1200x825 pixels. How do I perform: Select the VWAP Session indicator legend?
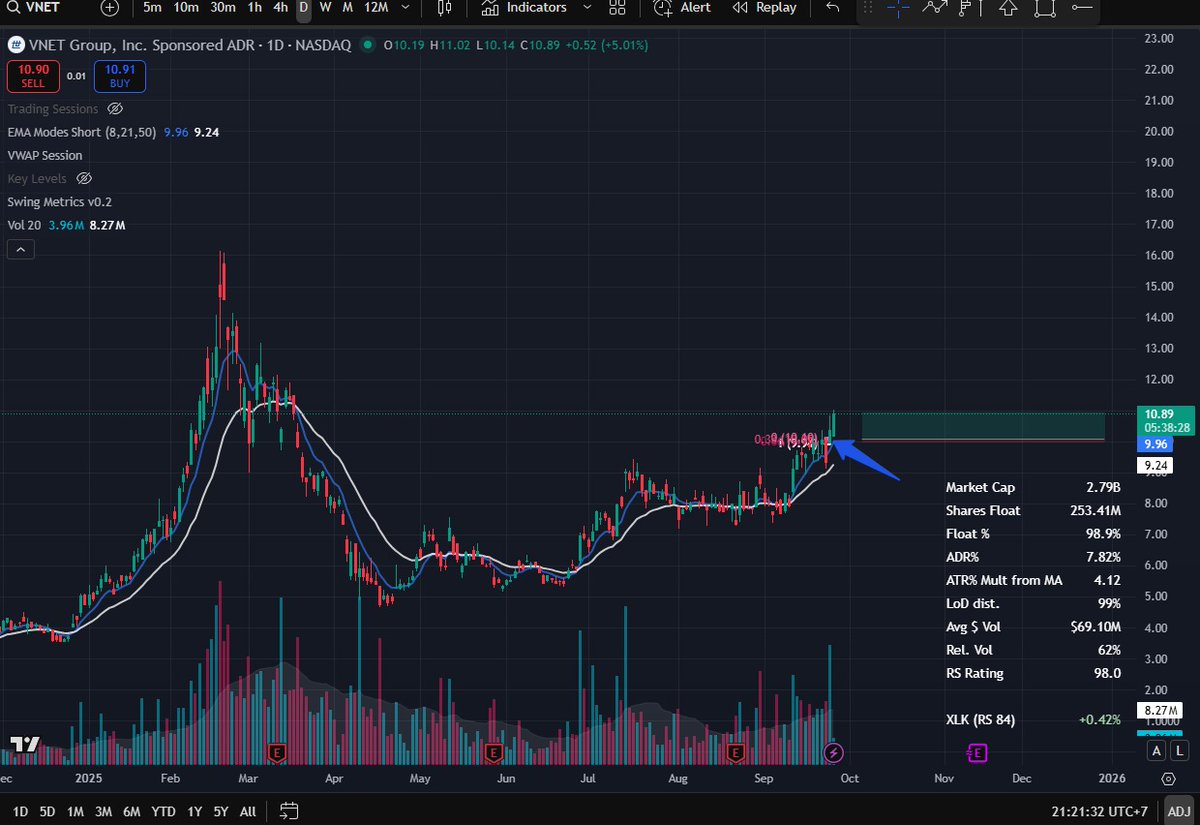click(45, 155)
